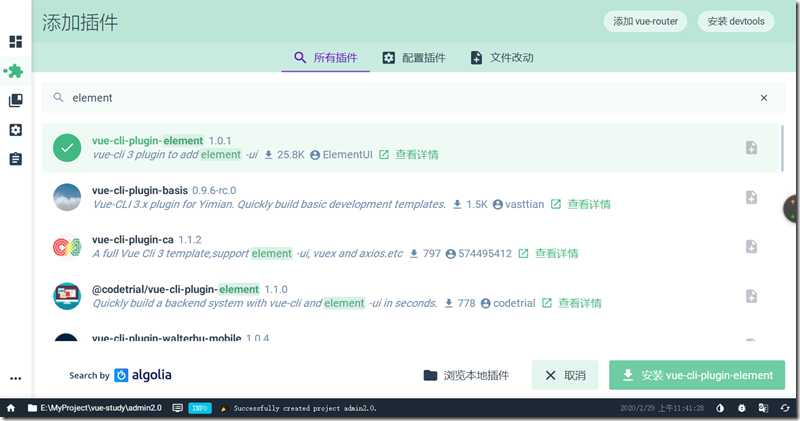Open 查看详情 link for @codetrial plugin
800x421 pixels.
(580, 303)
